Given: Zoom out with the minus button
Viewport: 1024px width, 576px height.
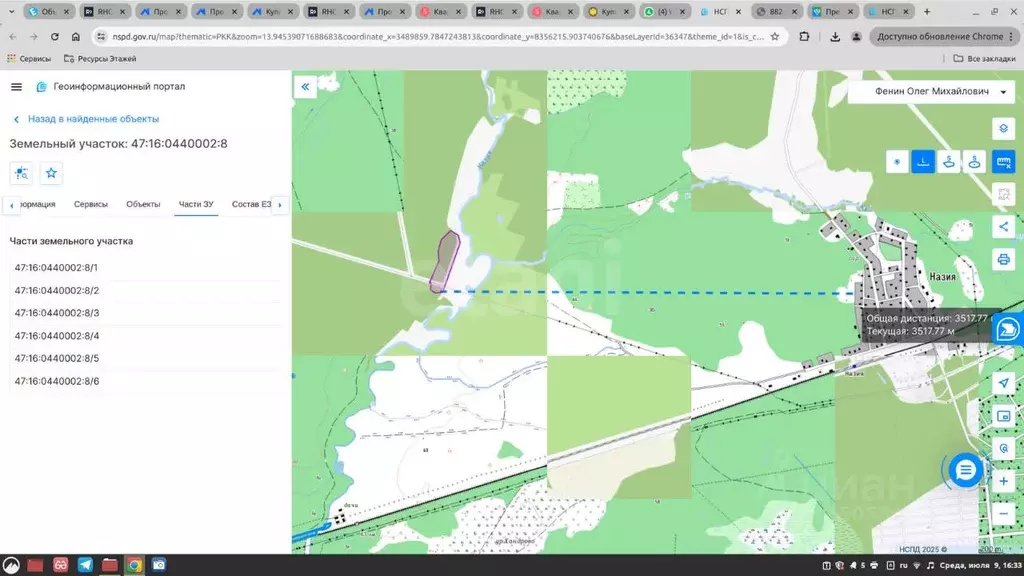Looking at the screenshot, I should point(1003,513).
